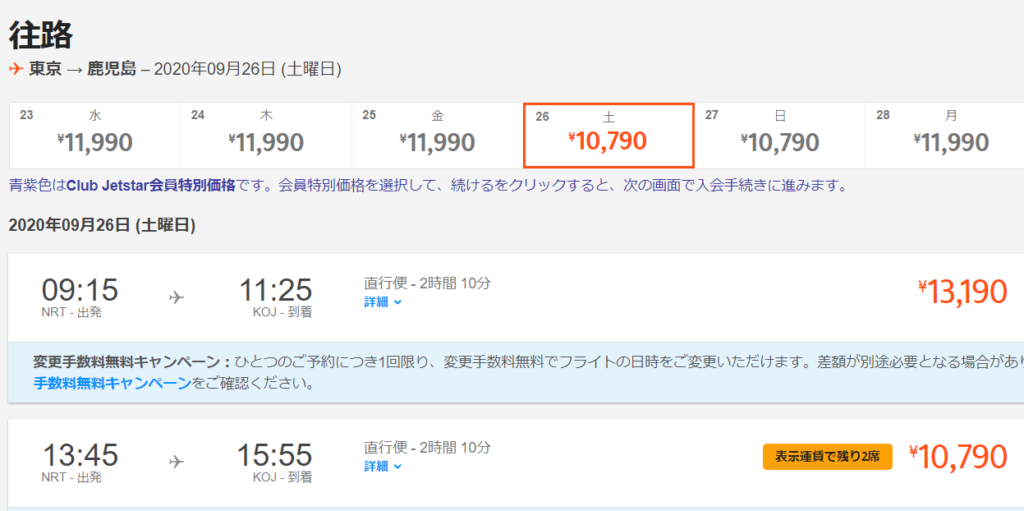Select the Thursday 24 date tab
The image size is (1024, 511).
click(x=266, y=135)
